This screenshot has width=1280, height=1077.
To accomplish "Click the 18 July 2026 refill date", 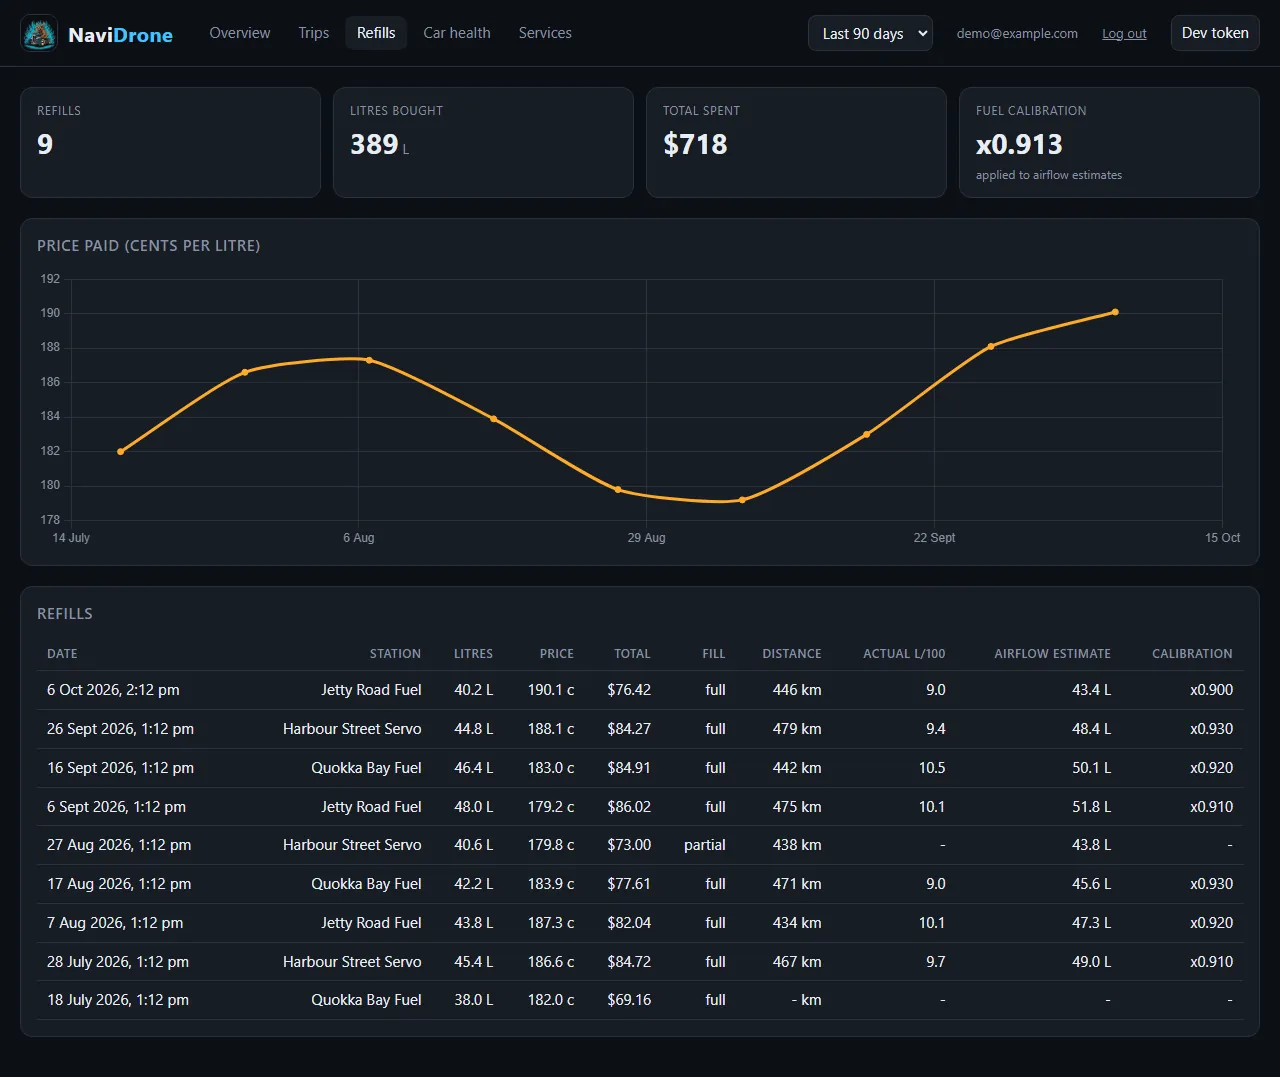I will pos(118,1000).
